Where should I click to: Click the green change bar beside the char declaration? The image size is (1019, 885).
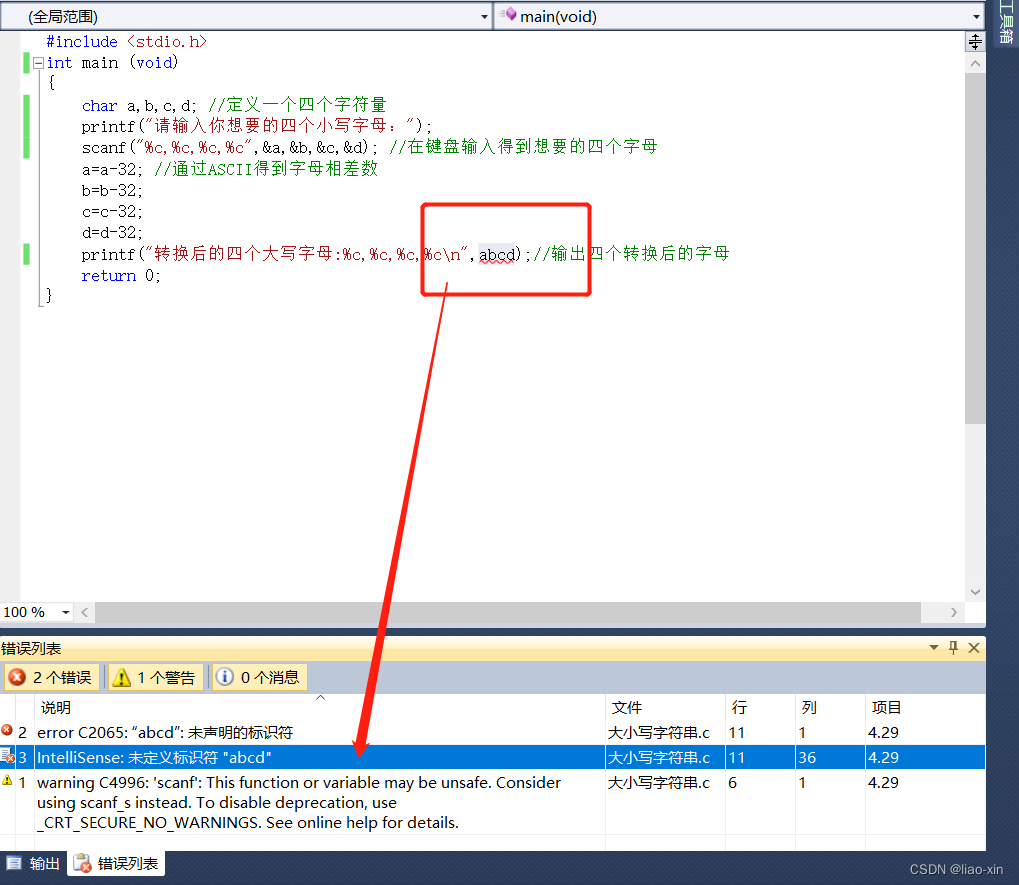tap(26, 104)
